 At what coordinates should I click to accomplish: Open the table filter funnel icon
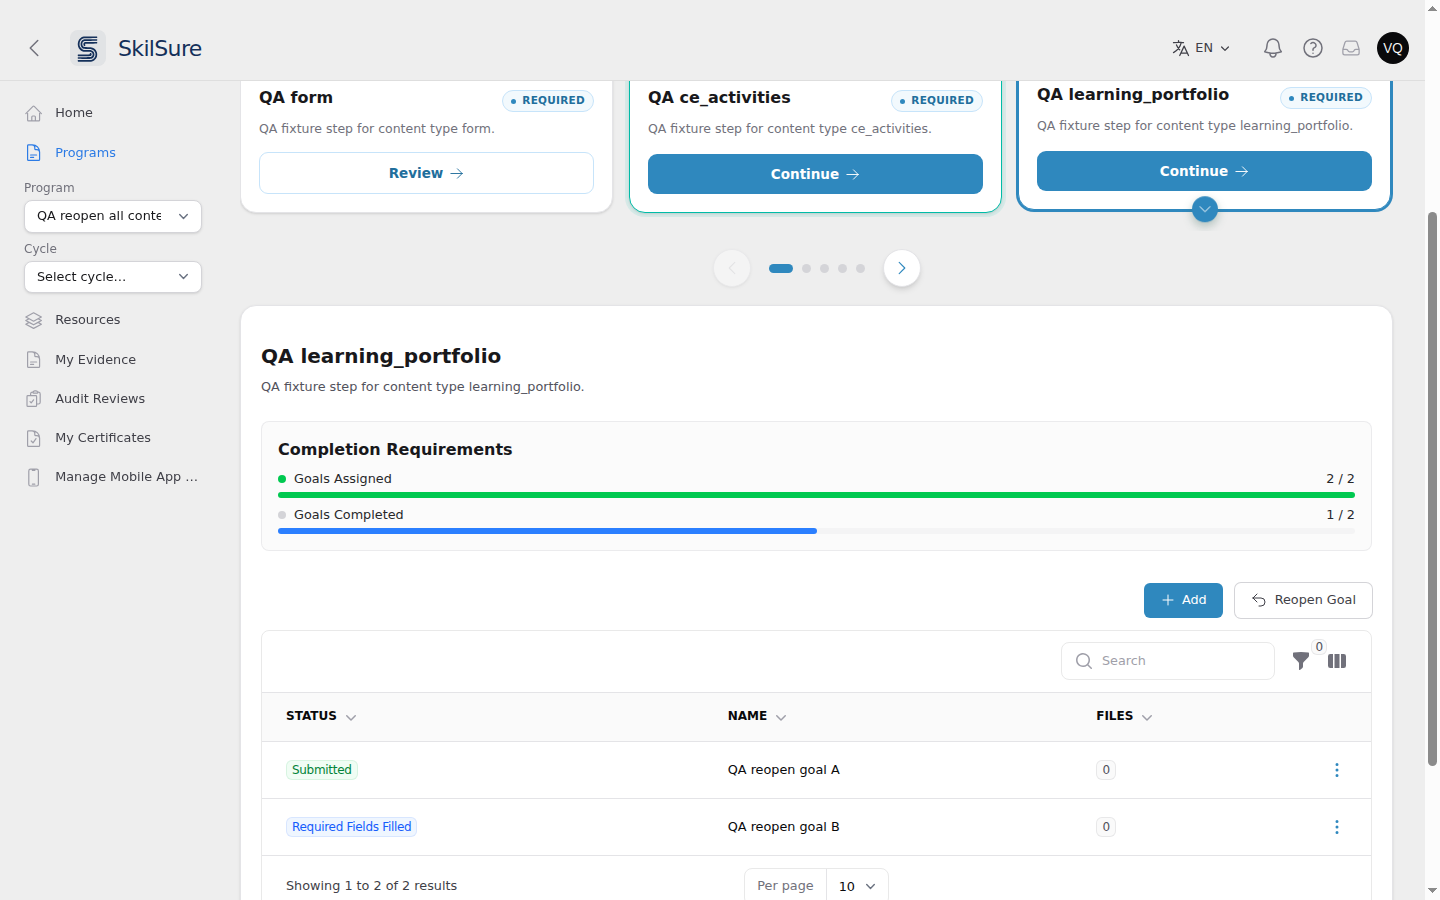click(1301, 661)
